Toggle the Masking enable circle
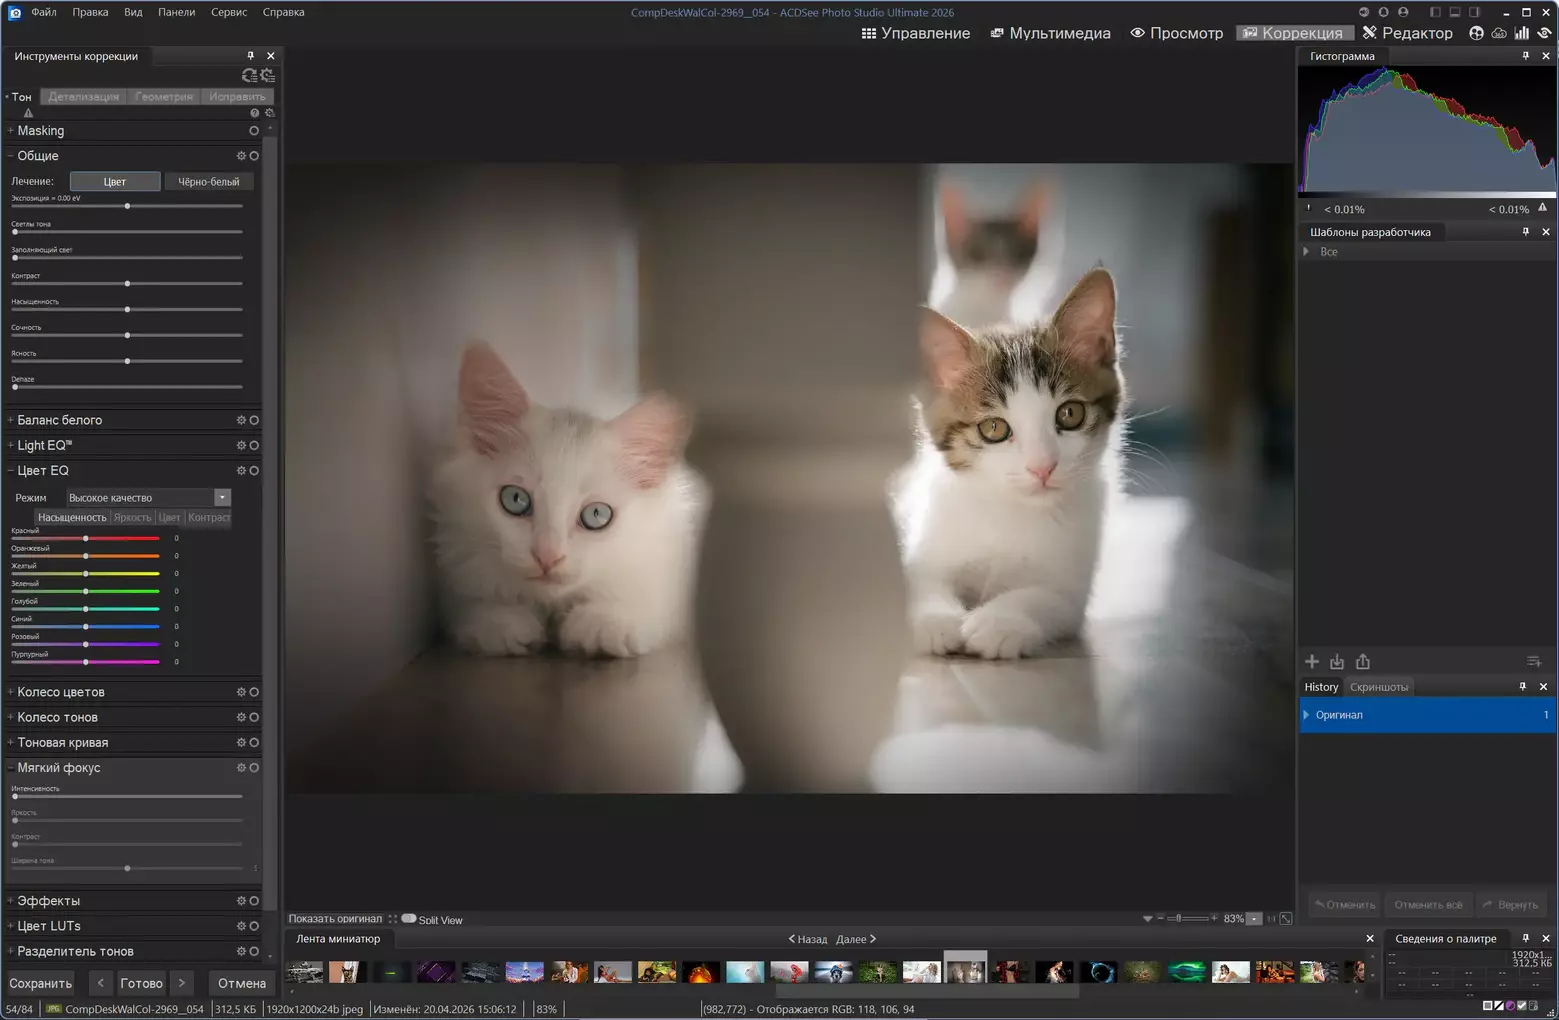Screen dimensions: 1559x1020 pos(254,131)
